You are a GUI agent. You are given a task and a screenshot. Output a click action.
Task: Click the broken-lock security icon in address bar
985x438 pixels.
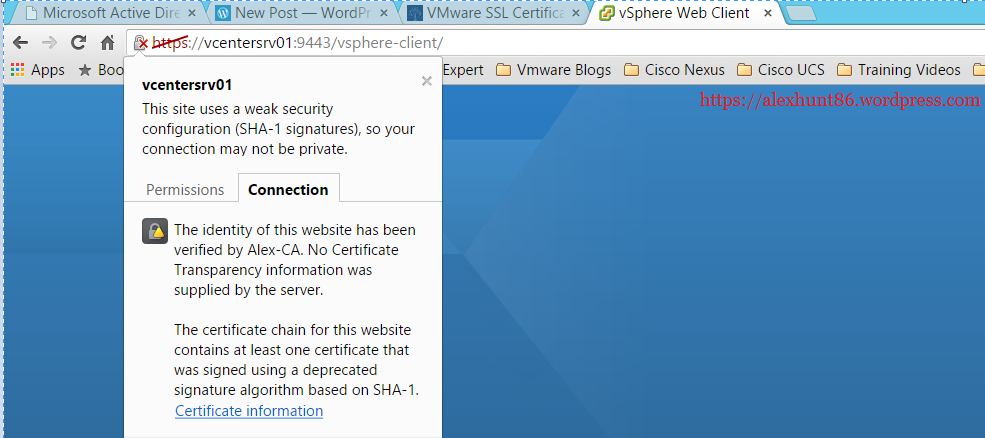coord(141,43)
